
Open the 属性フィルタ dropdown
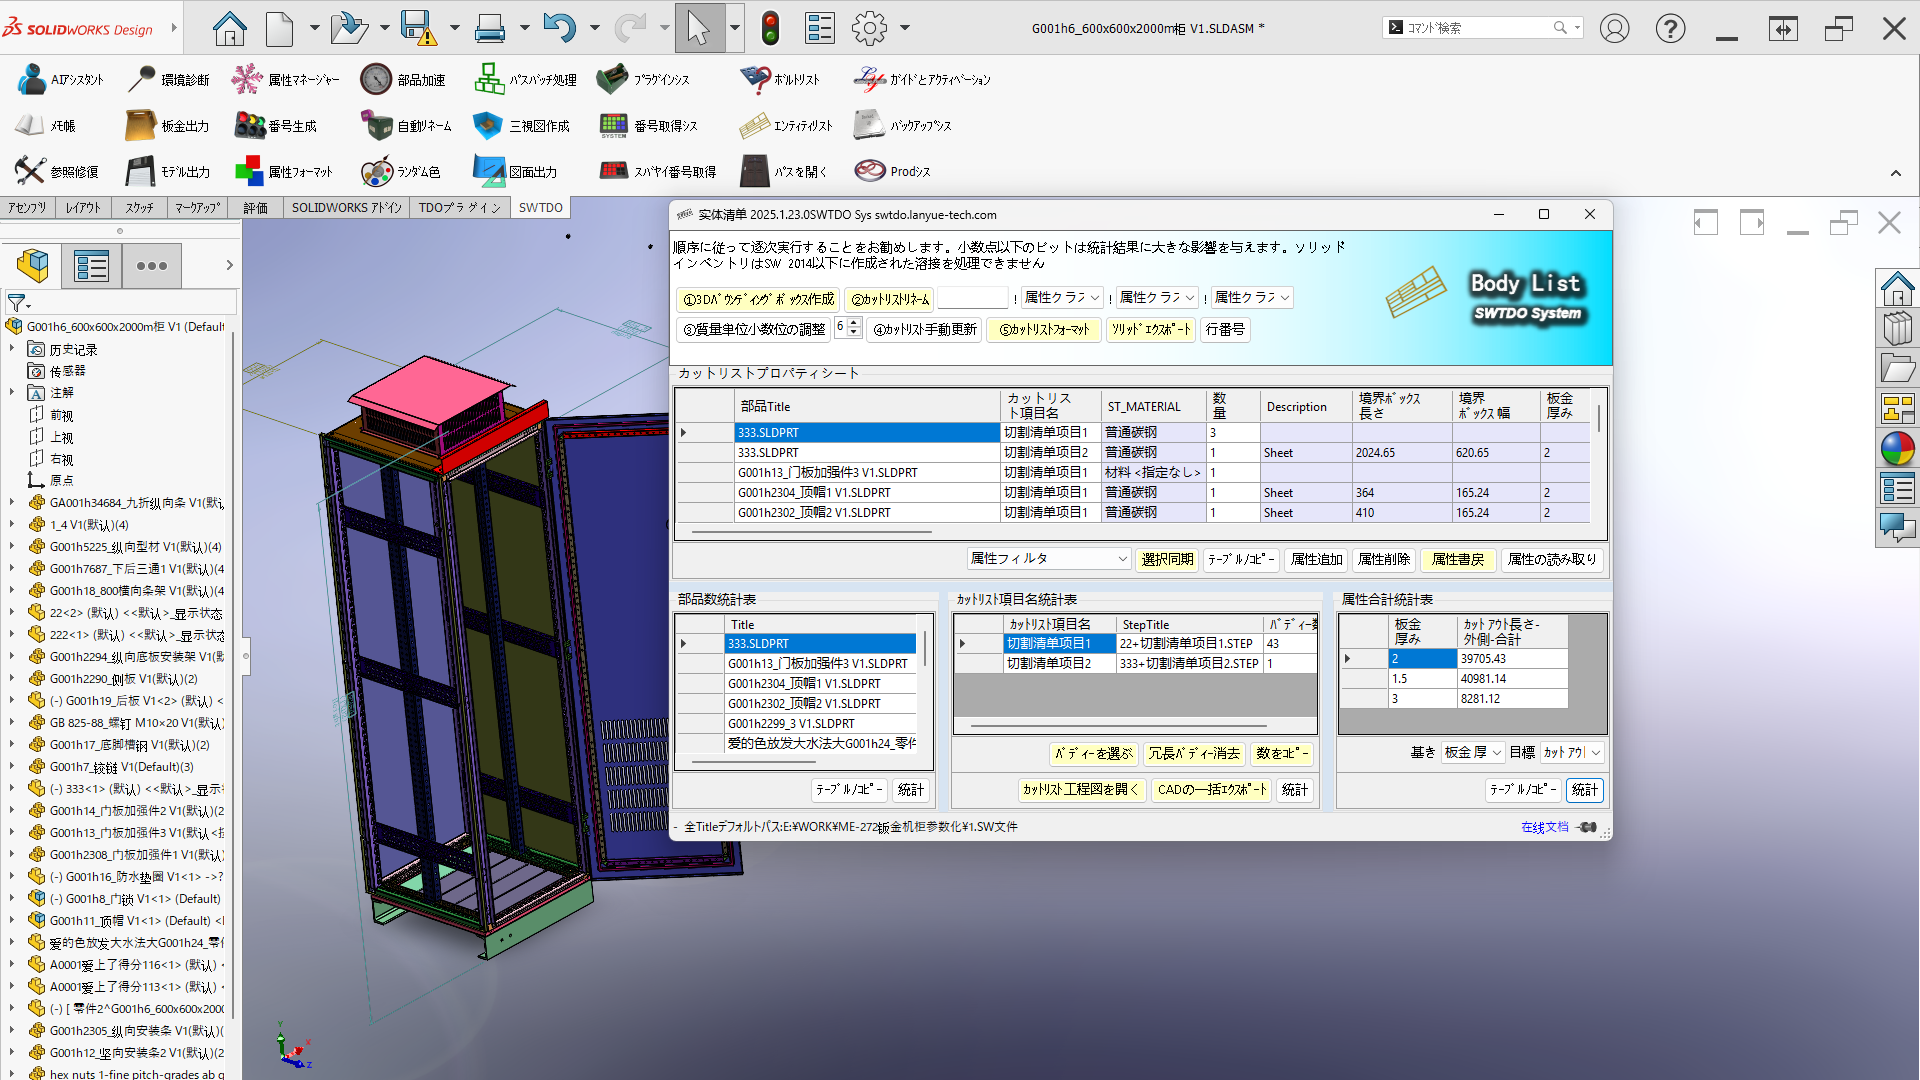pyautogui.click(x=1122, y=559)
